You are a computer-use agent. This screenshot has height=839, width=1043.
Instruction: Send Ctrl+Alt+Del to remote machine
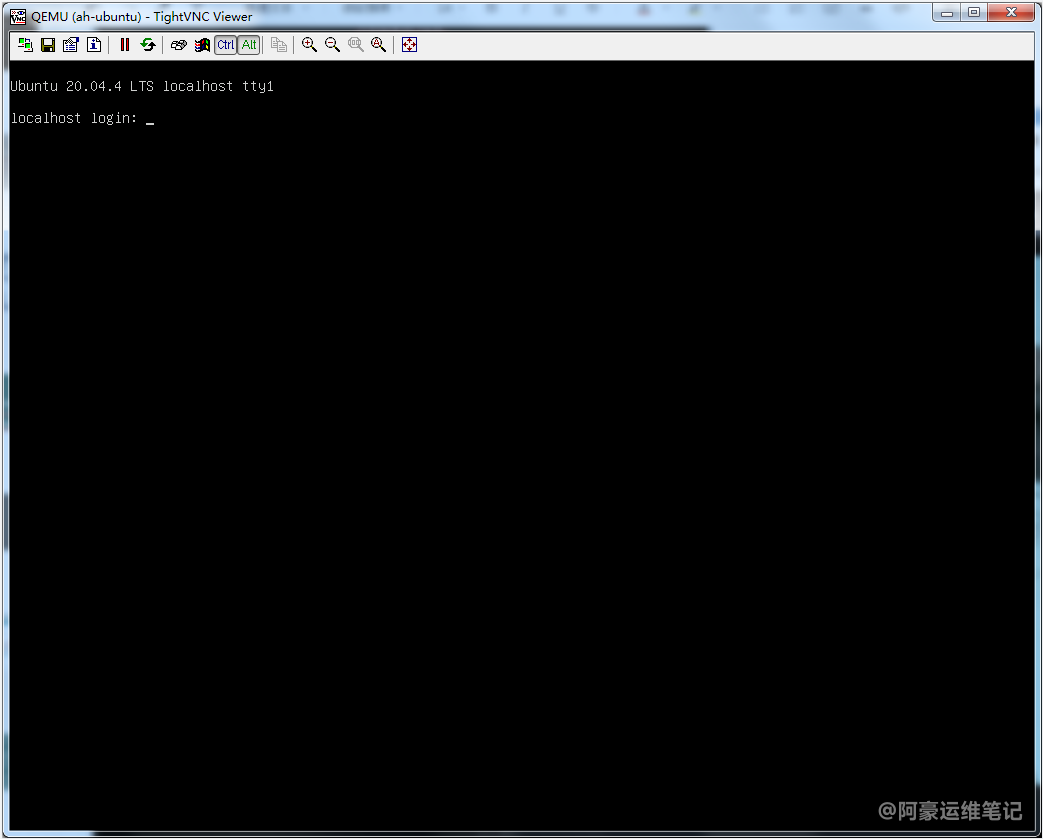pyautogui.click(x=178, y=45)
